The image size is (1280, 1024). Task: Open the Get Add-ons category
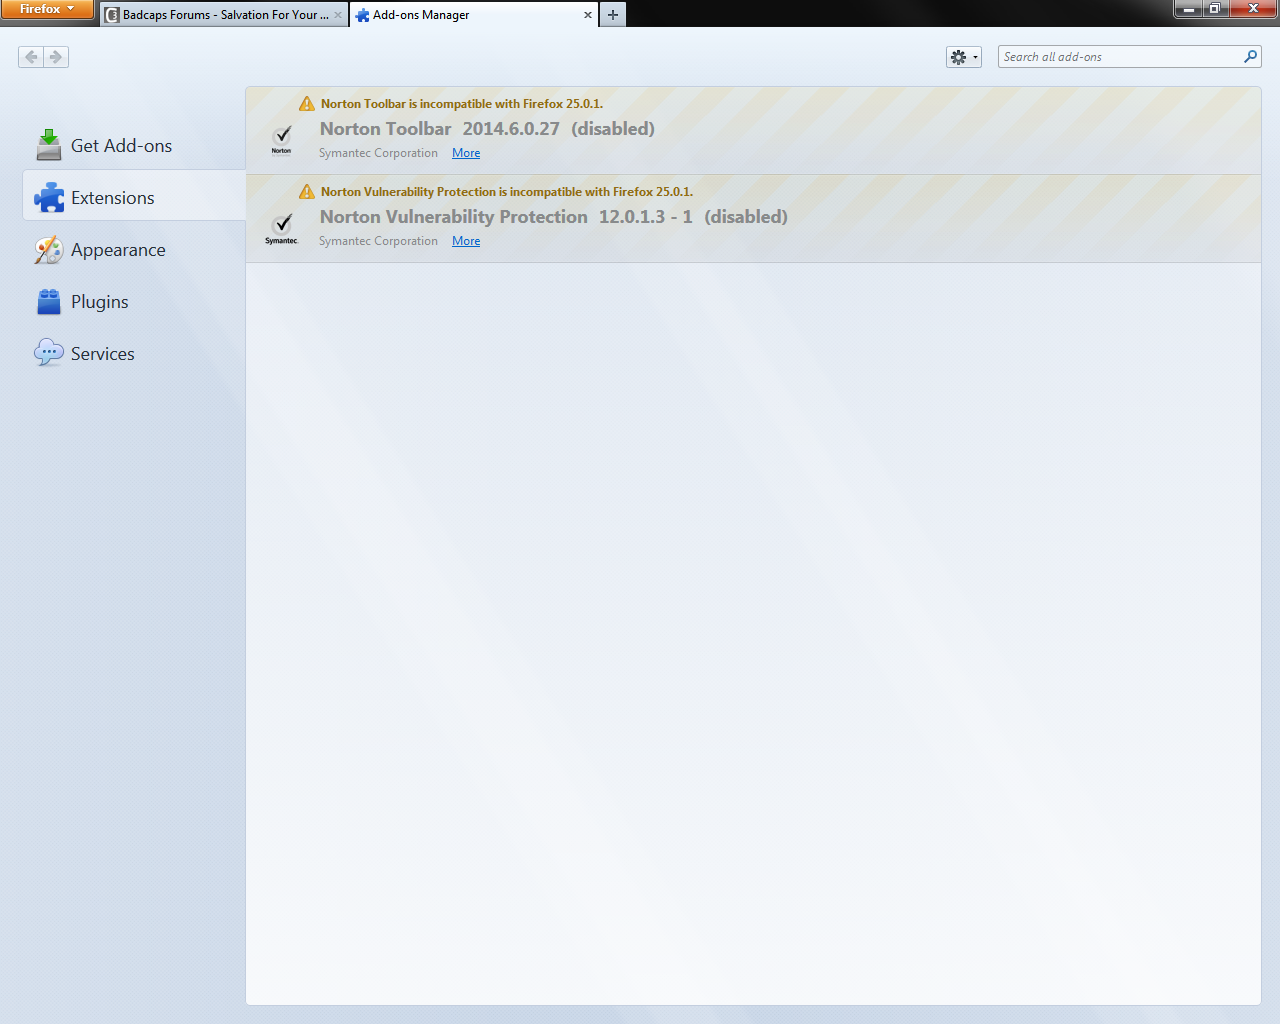tap(134, 145)
